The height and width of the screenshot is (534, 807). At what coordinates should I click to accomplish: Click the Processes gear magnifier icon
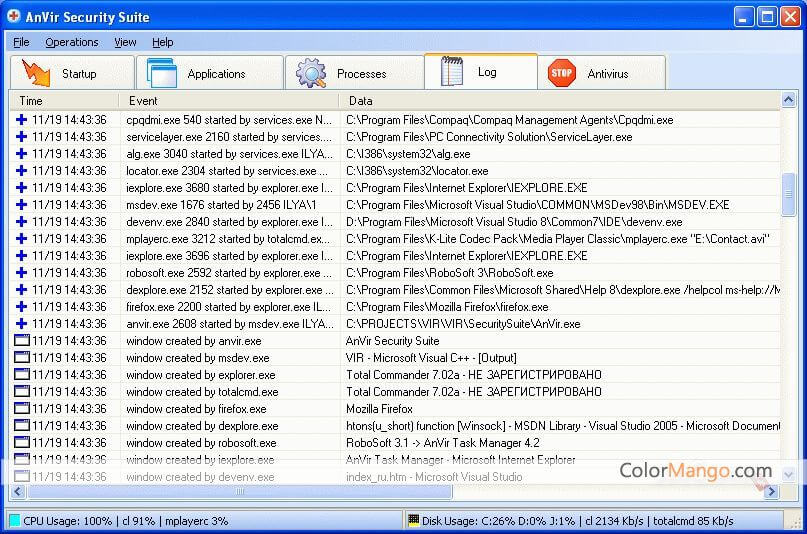pyautogui.click(x=311, y=73)
